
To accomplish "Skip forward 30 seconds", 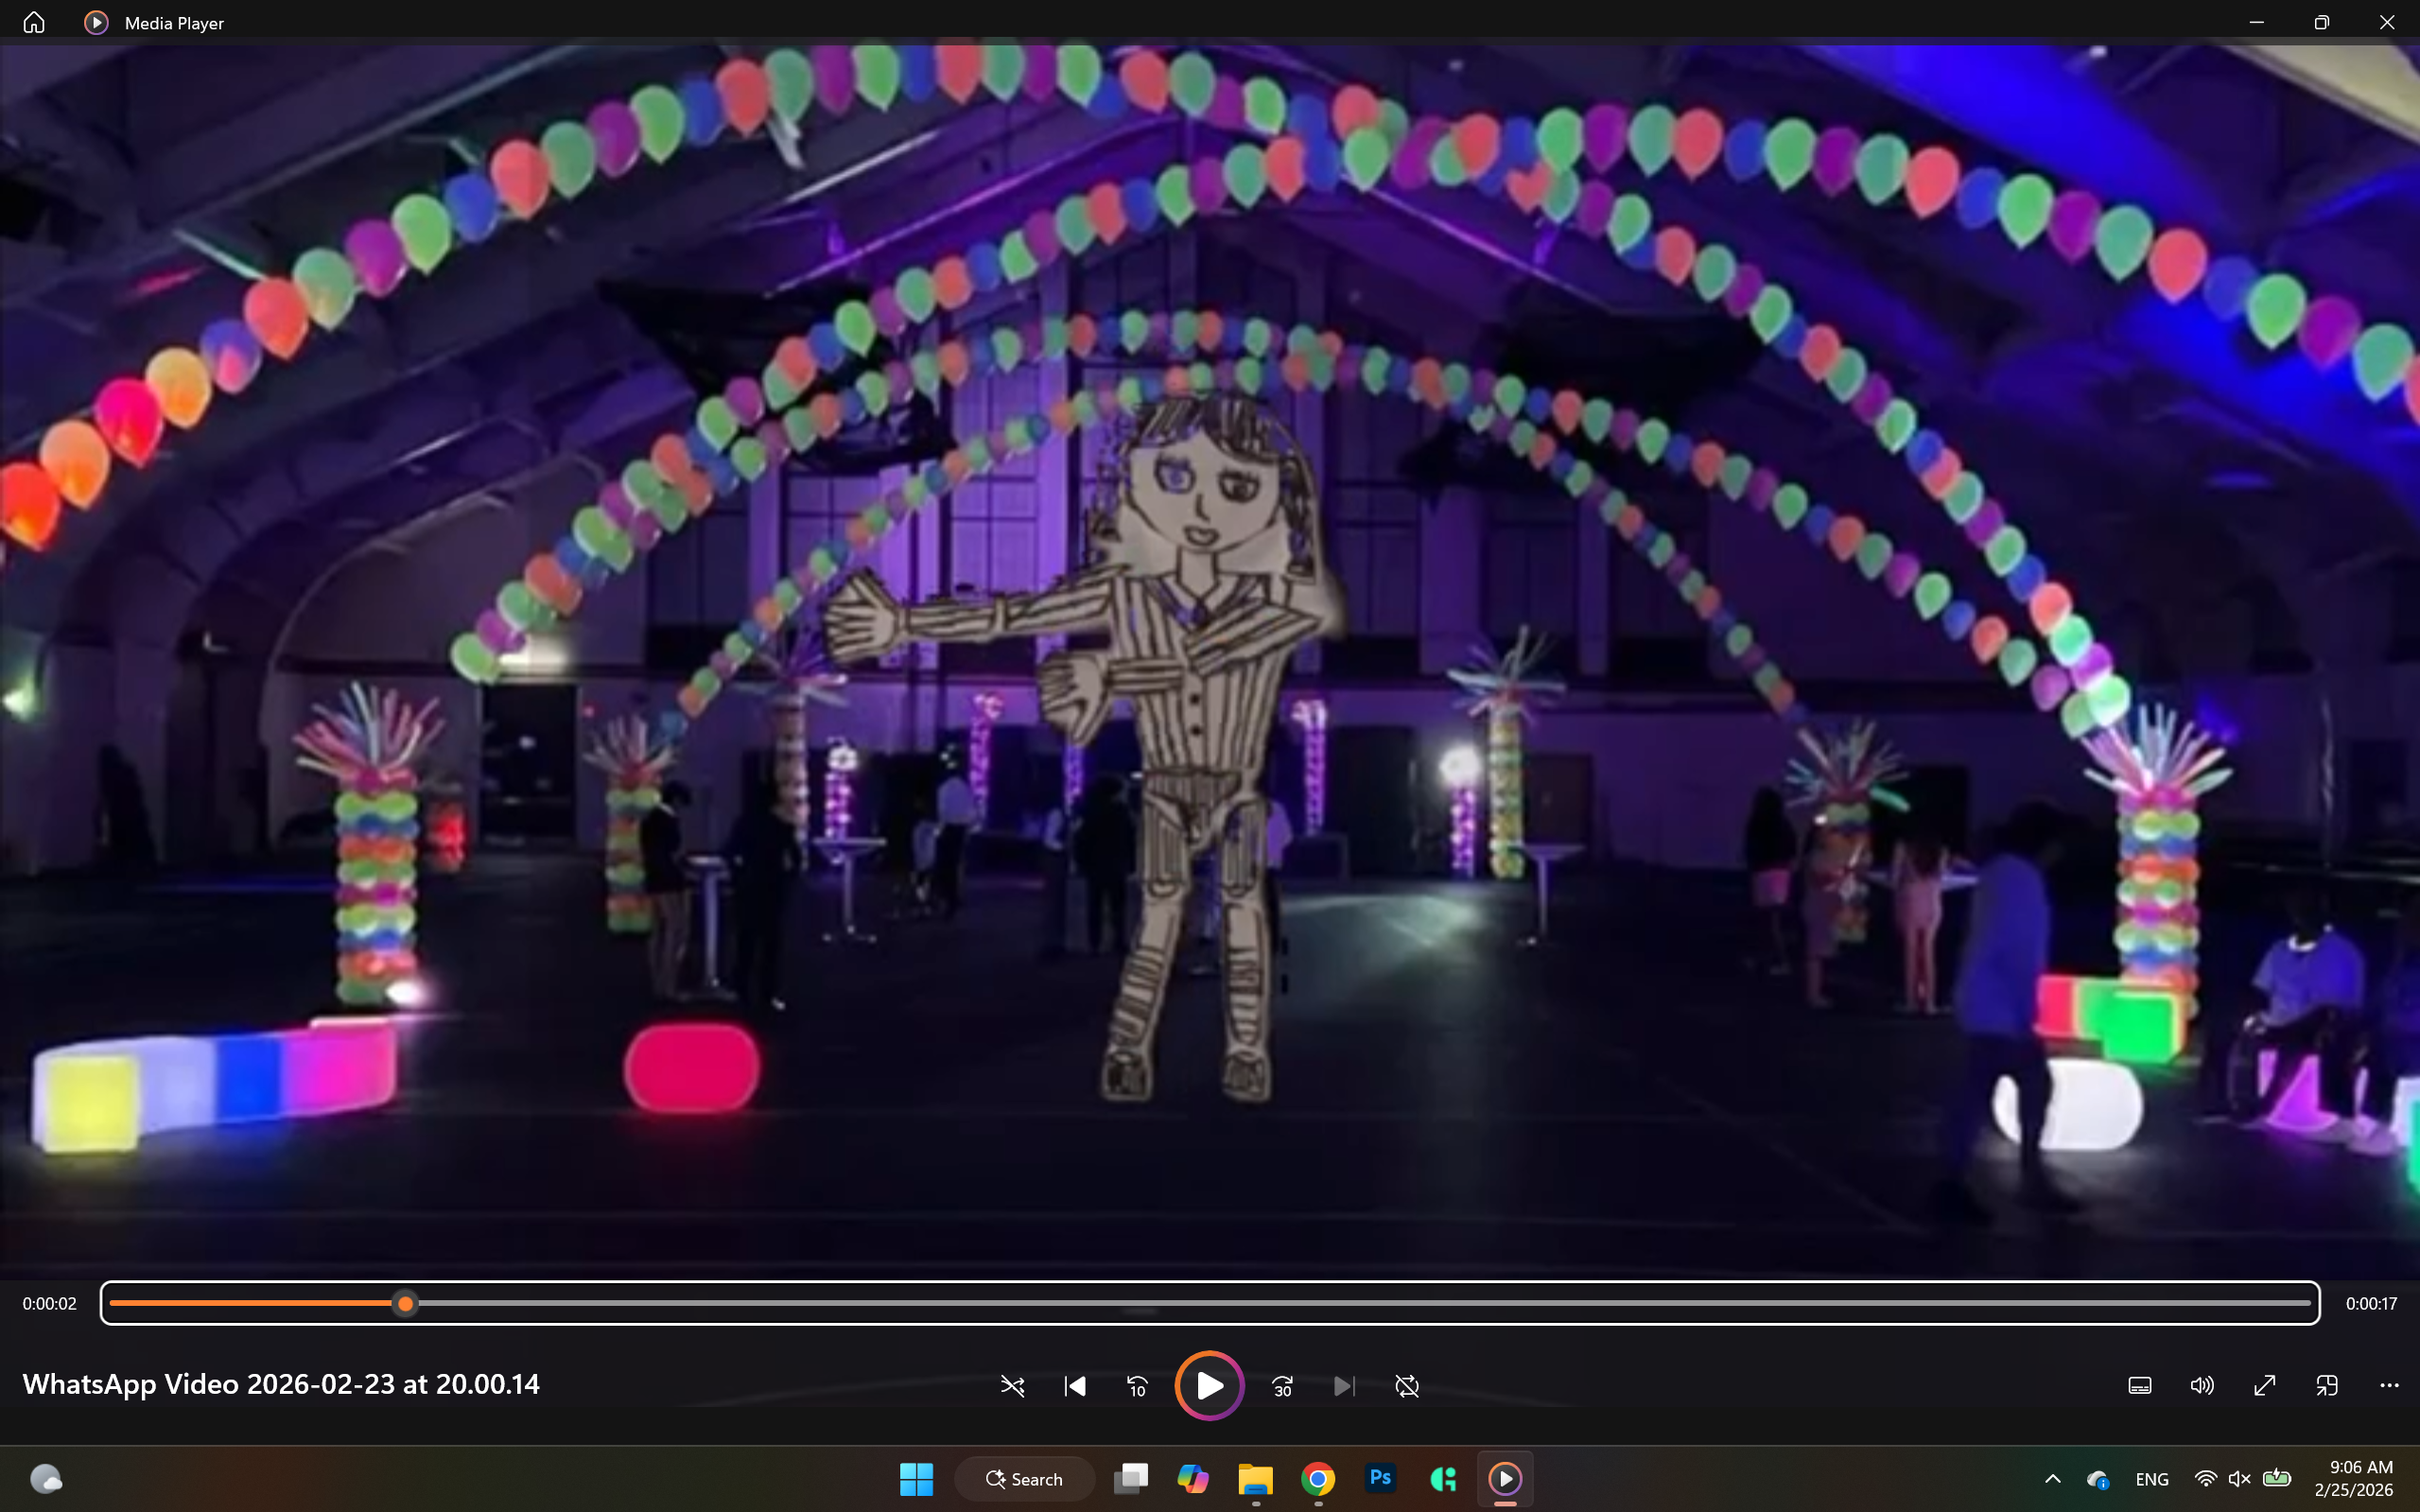I will 1282,1386.
